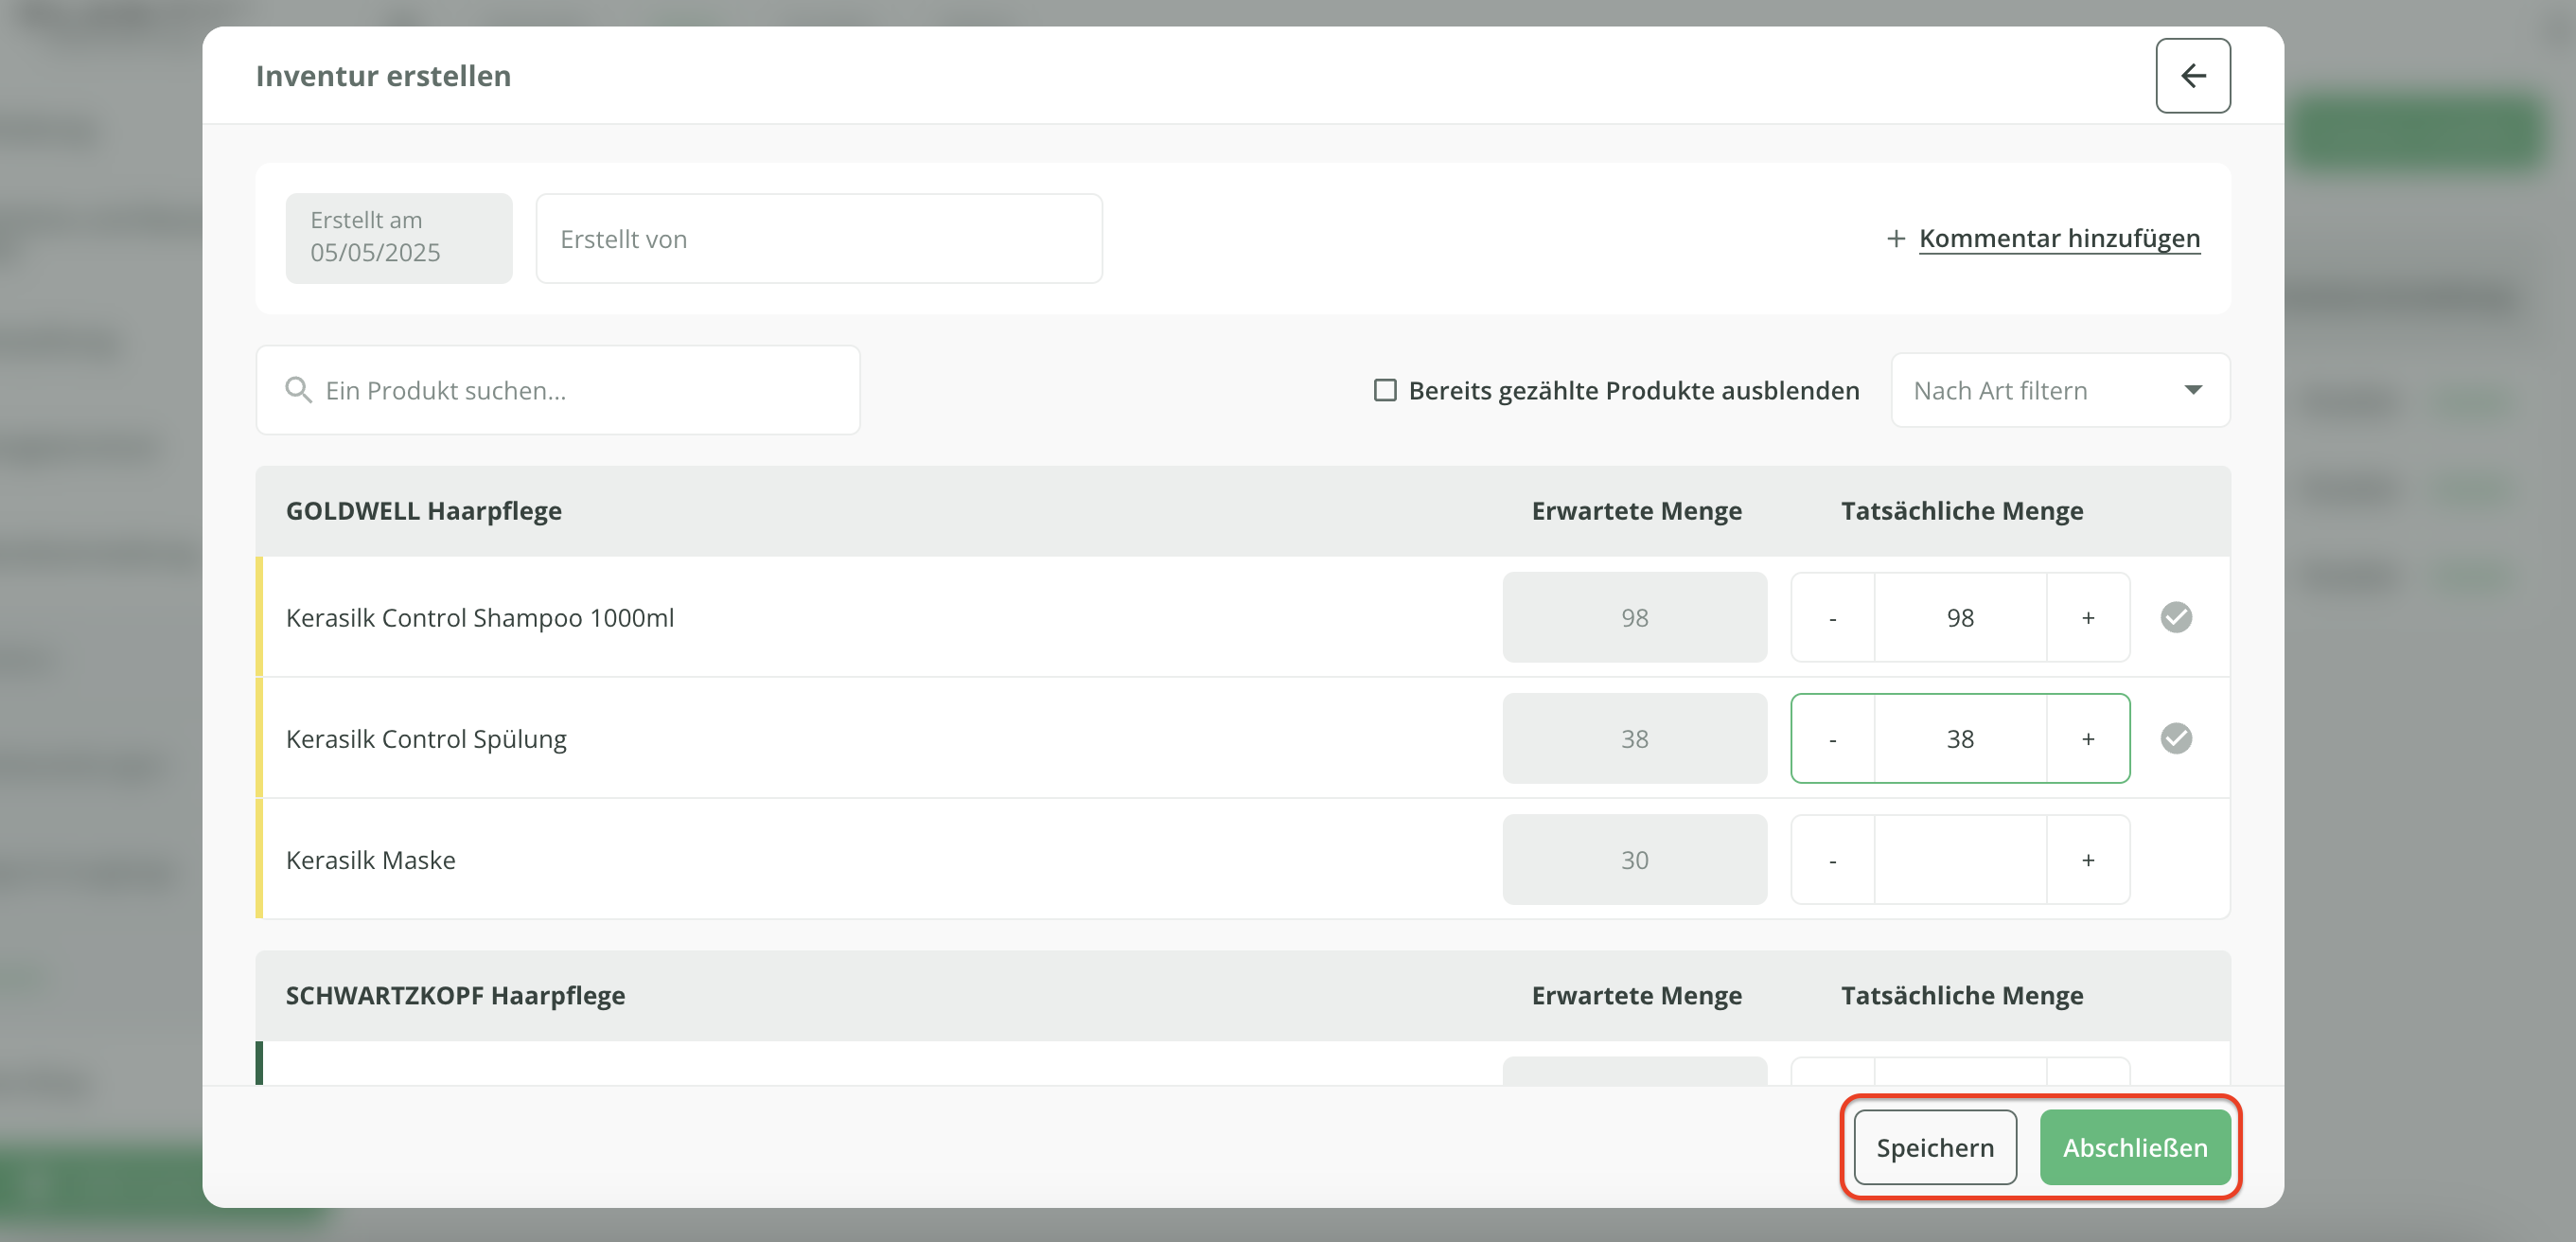The image size is (2576, 1242).
Task: Decrease Kerasilk Control Shampoo quantity with minus
Action: pos(1832,618)
